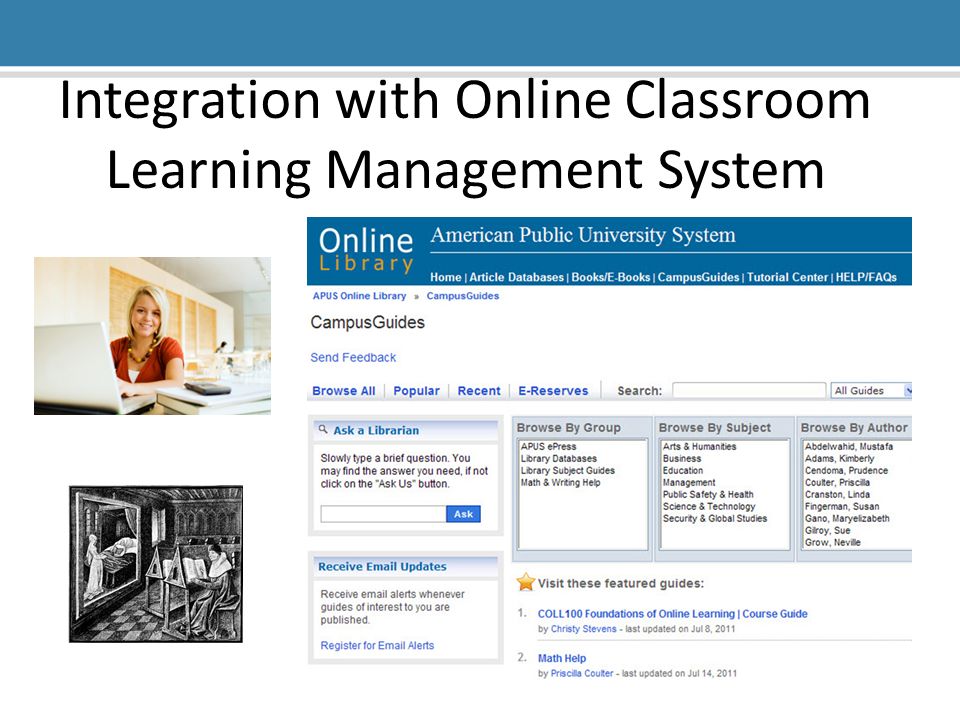Click the Online Library logo
This screenshot has width=960, height=720.
366,250
